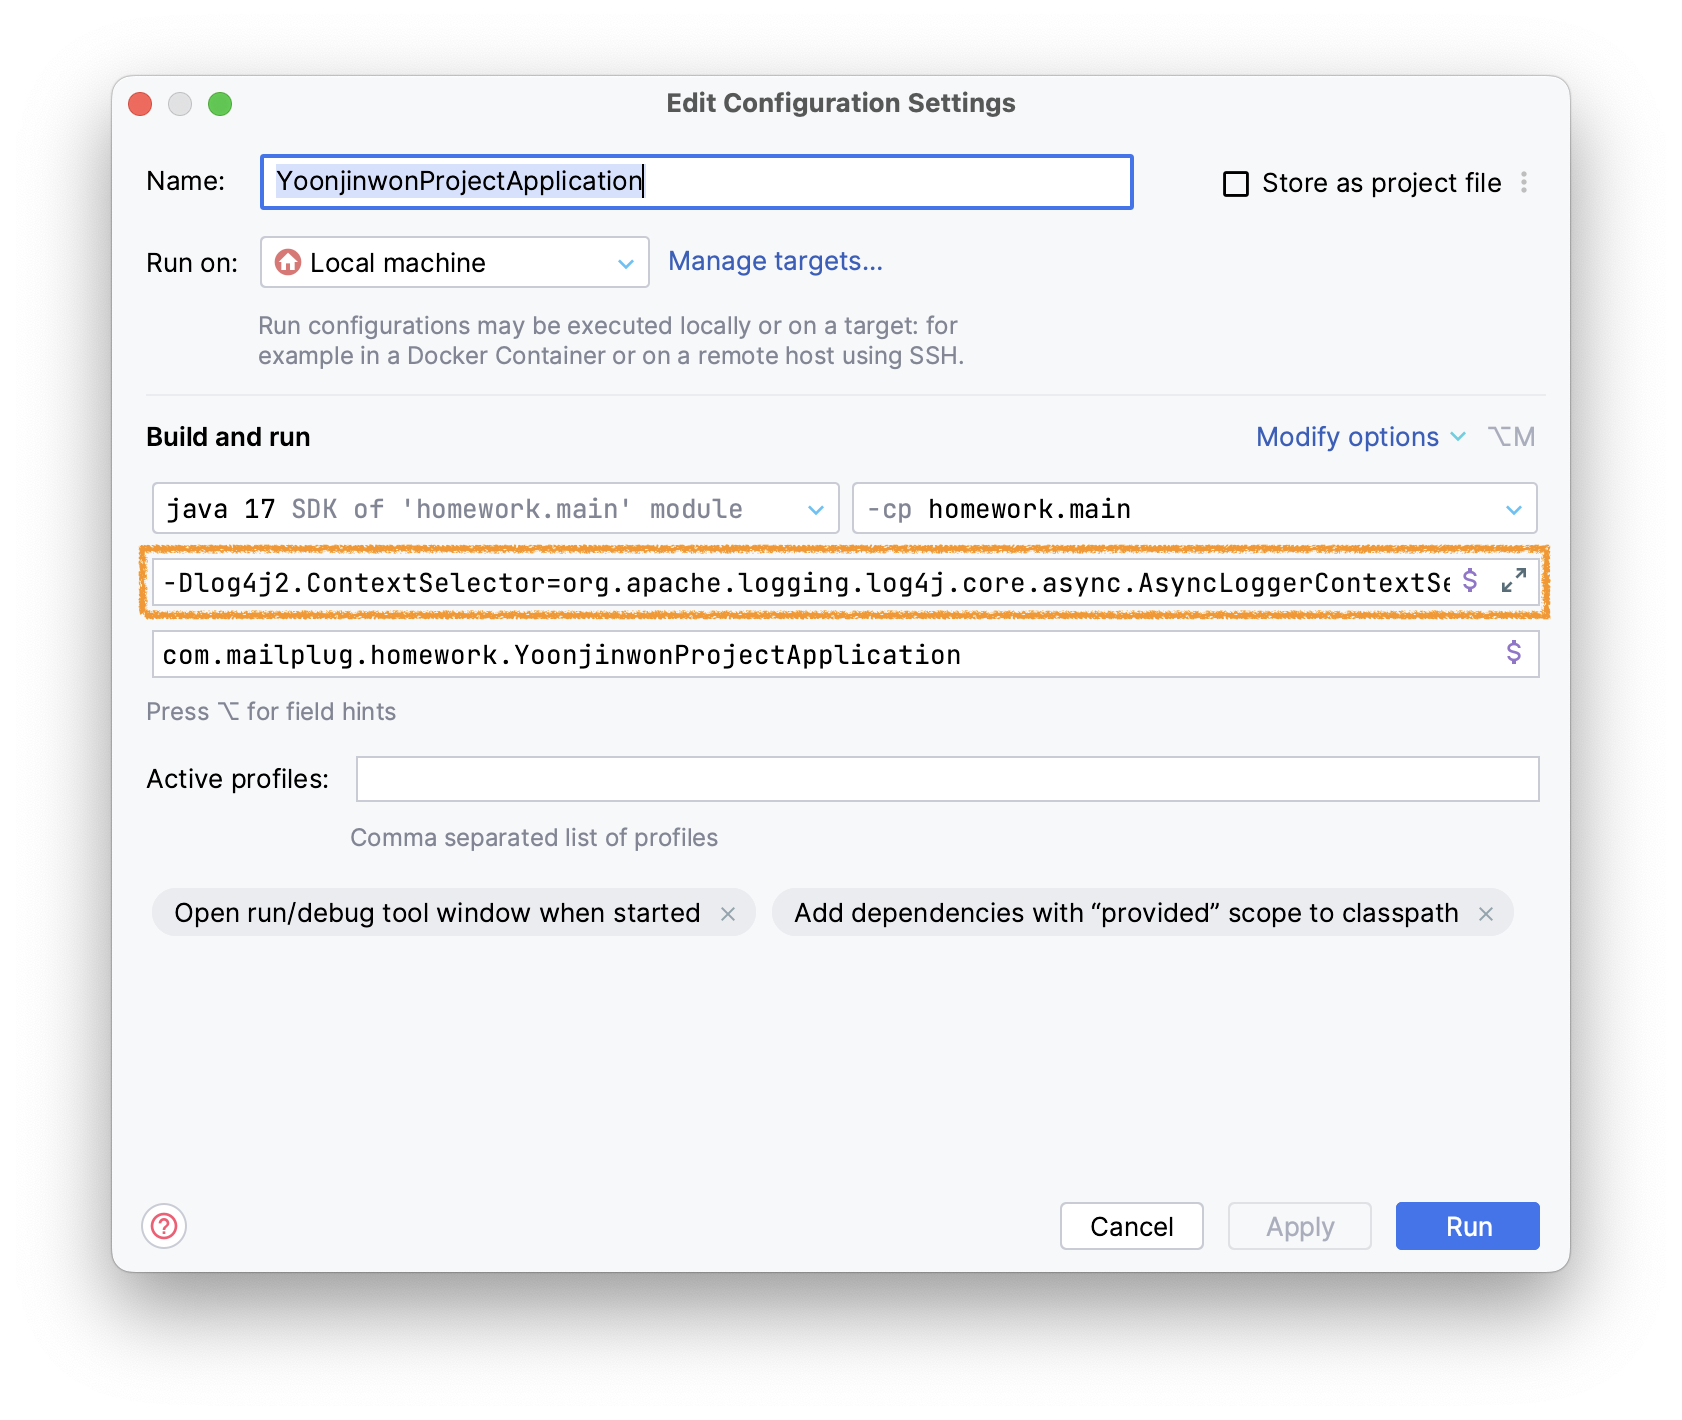The image size is (1682, 1420).
Task: Open the kebab menu beside Store as project file
Action: pos(1524,182)
